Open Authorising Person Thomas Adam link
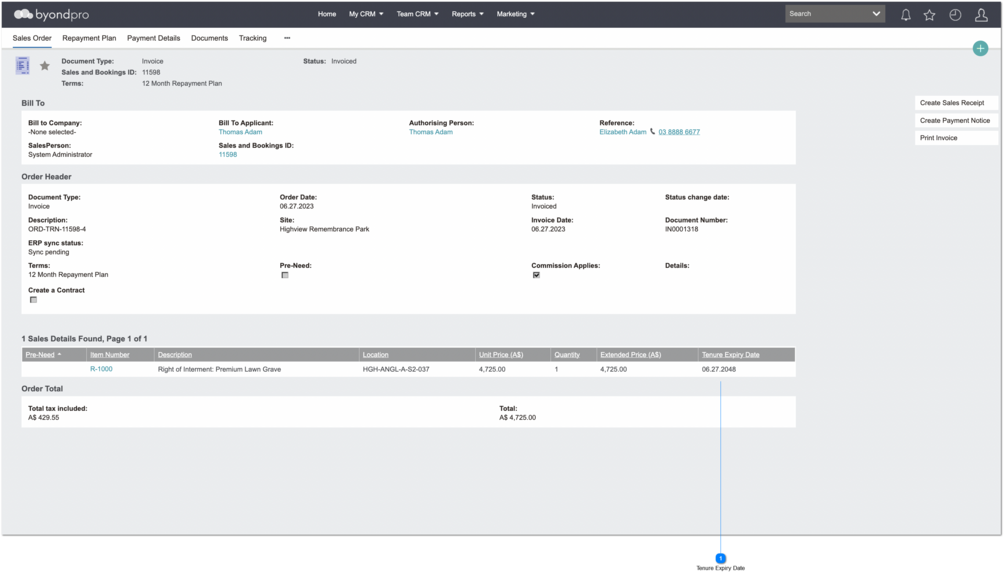Screen dimensions: 1004x577 [431, 132]
